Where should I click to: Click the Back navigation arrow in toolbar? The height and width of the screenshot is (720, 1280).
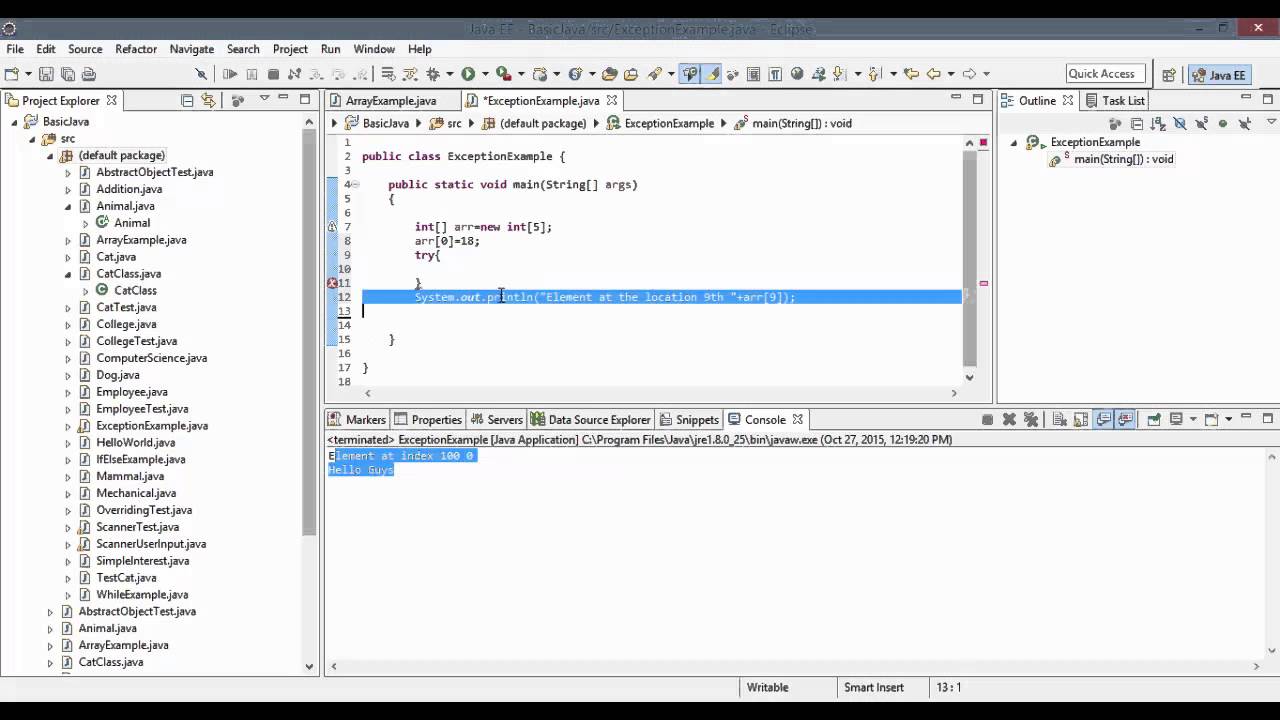(x=933, y=74)
